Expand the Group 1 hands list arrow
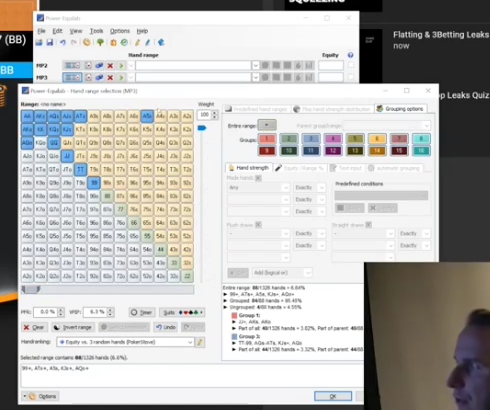The image size is (490, 410). tap(234, 322)
